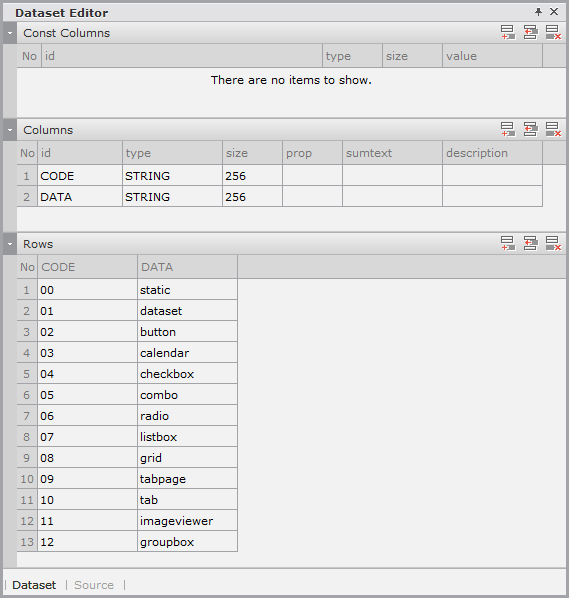Click the CODE column header in Rows
Screen dimensions: 569x598
[x=87, y=267]
